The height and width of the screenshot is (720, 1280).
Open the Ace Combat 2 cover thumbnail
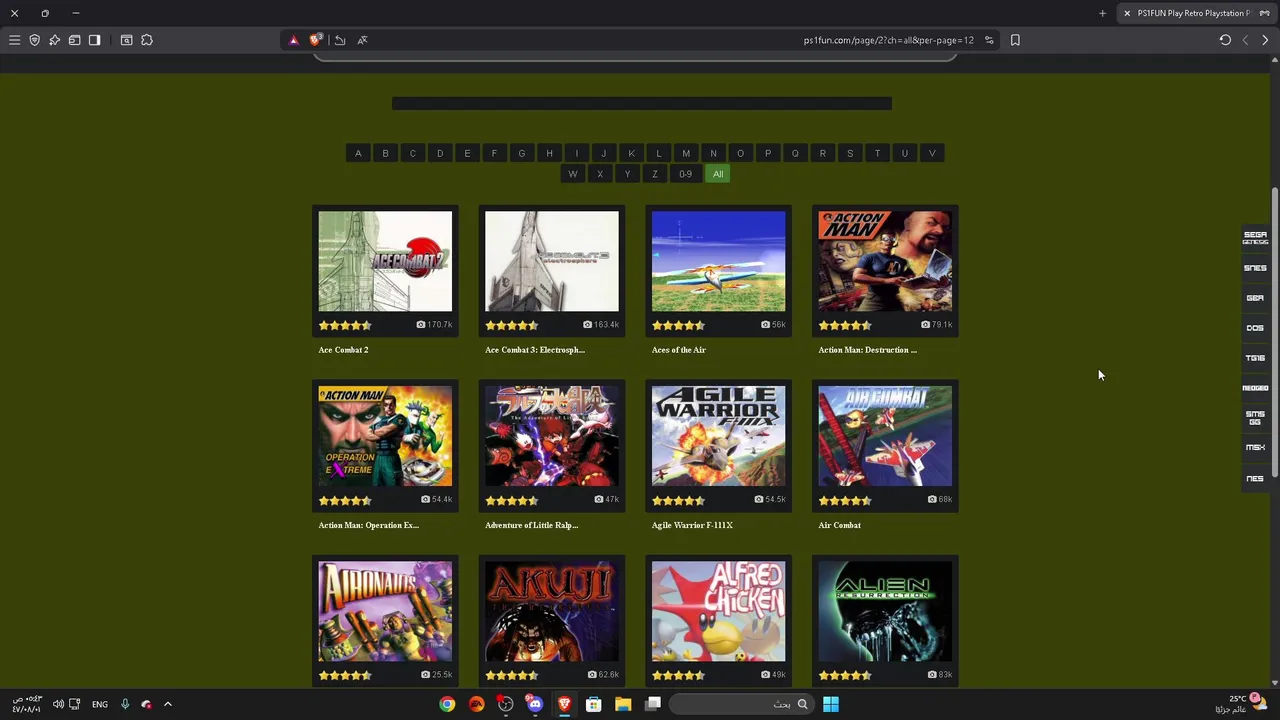[385, 261]
